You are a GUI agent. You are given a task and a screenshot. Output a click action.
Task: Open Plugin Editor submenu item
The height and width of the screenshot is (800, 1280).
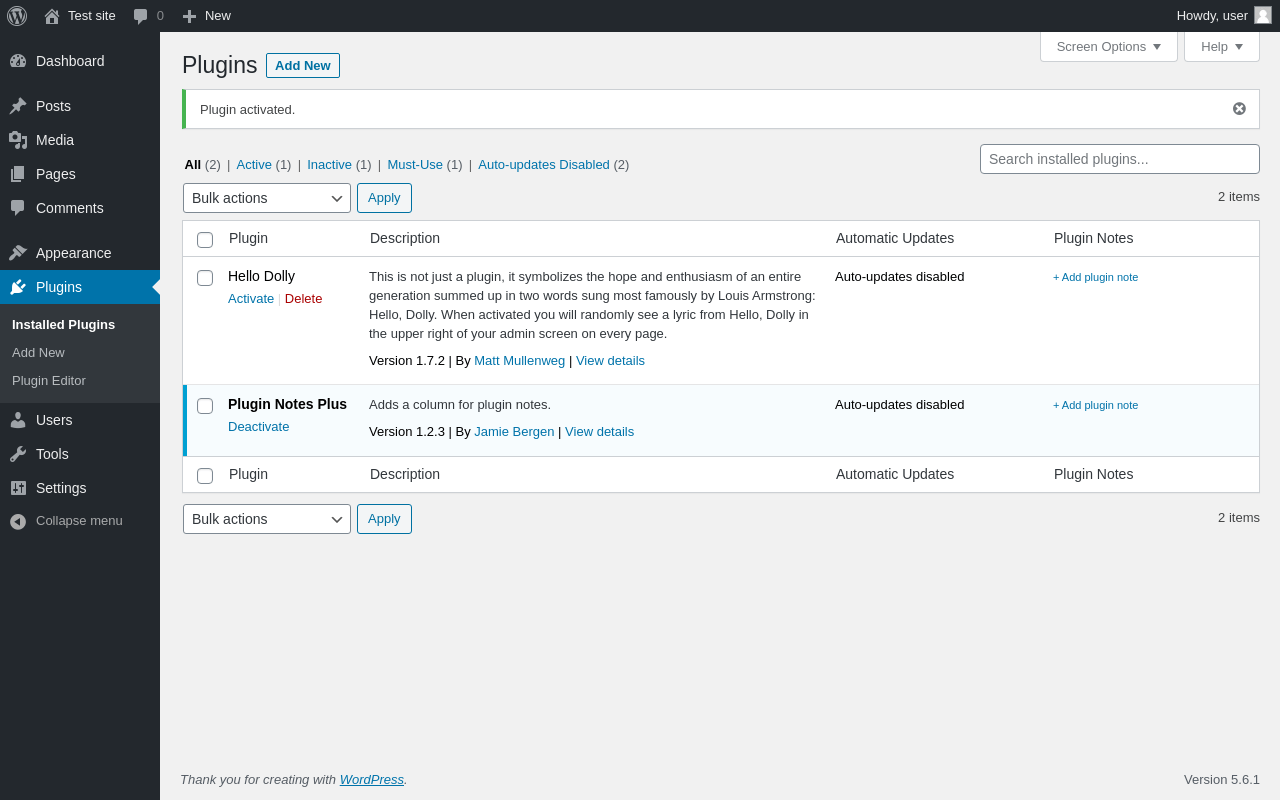(x=49, y=381)
